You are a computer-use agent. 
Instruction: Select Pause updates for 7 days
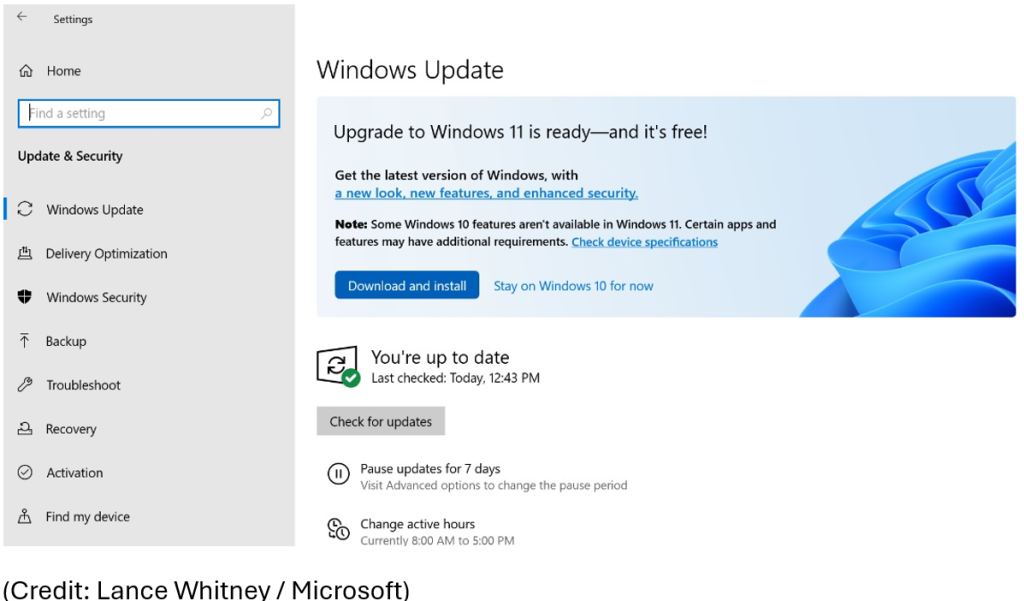pyautogui.click(x=430, y=468)
